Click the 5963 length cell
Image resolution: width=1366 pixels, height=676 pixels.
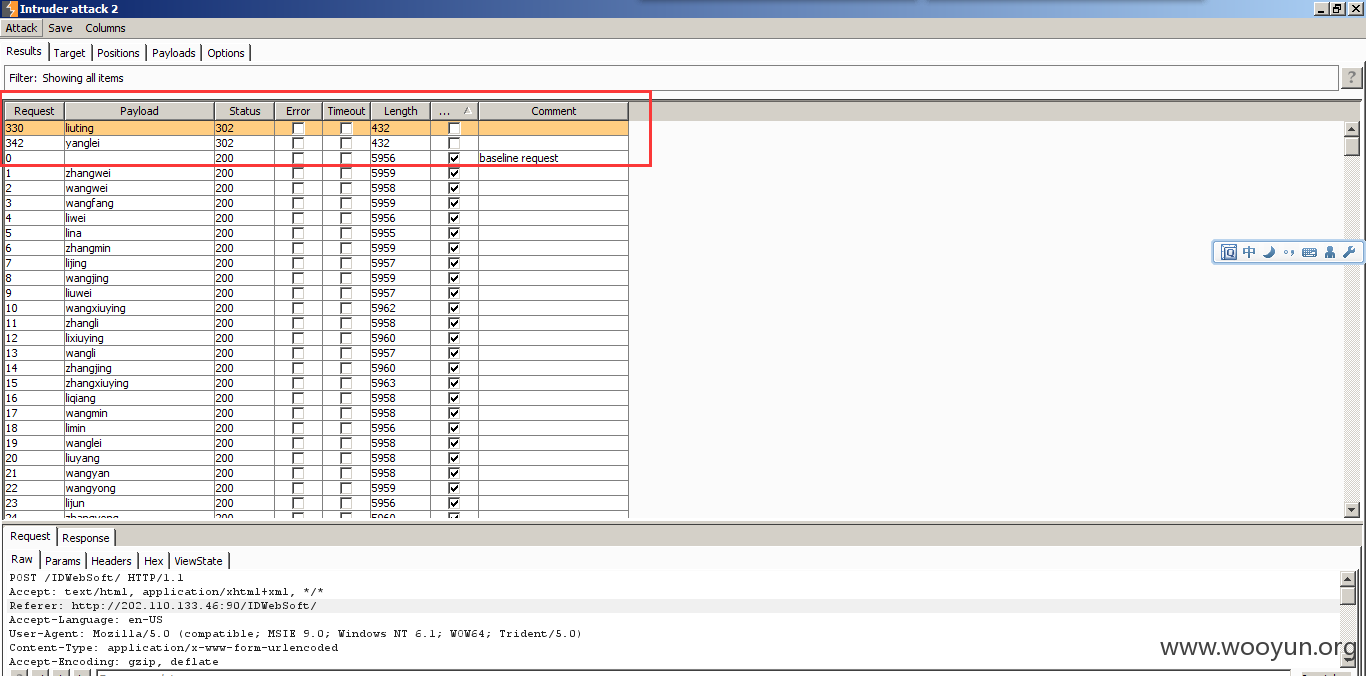(x=400, y=383)
